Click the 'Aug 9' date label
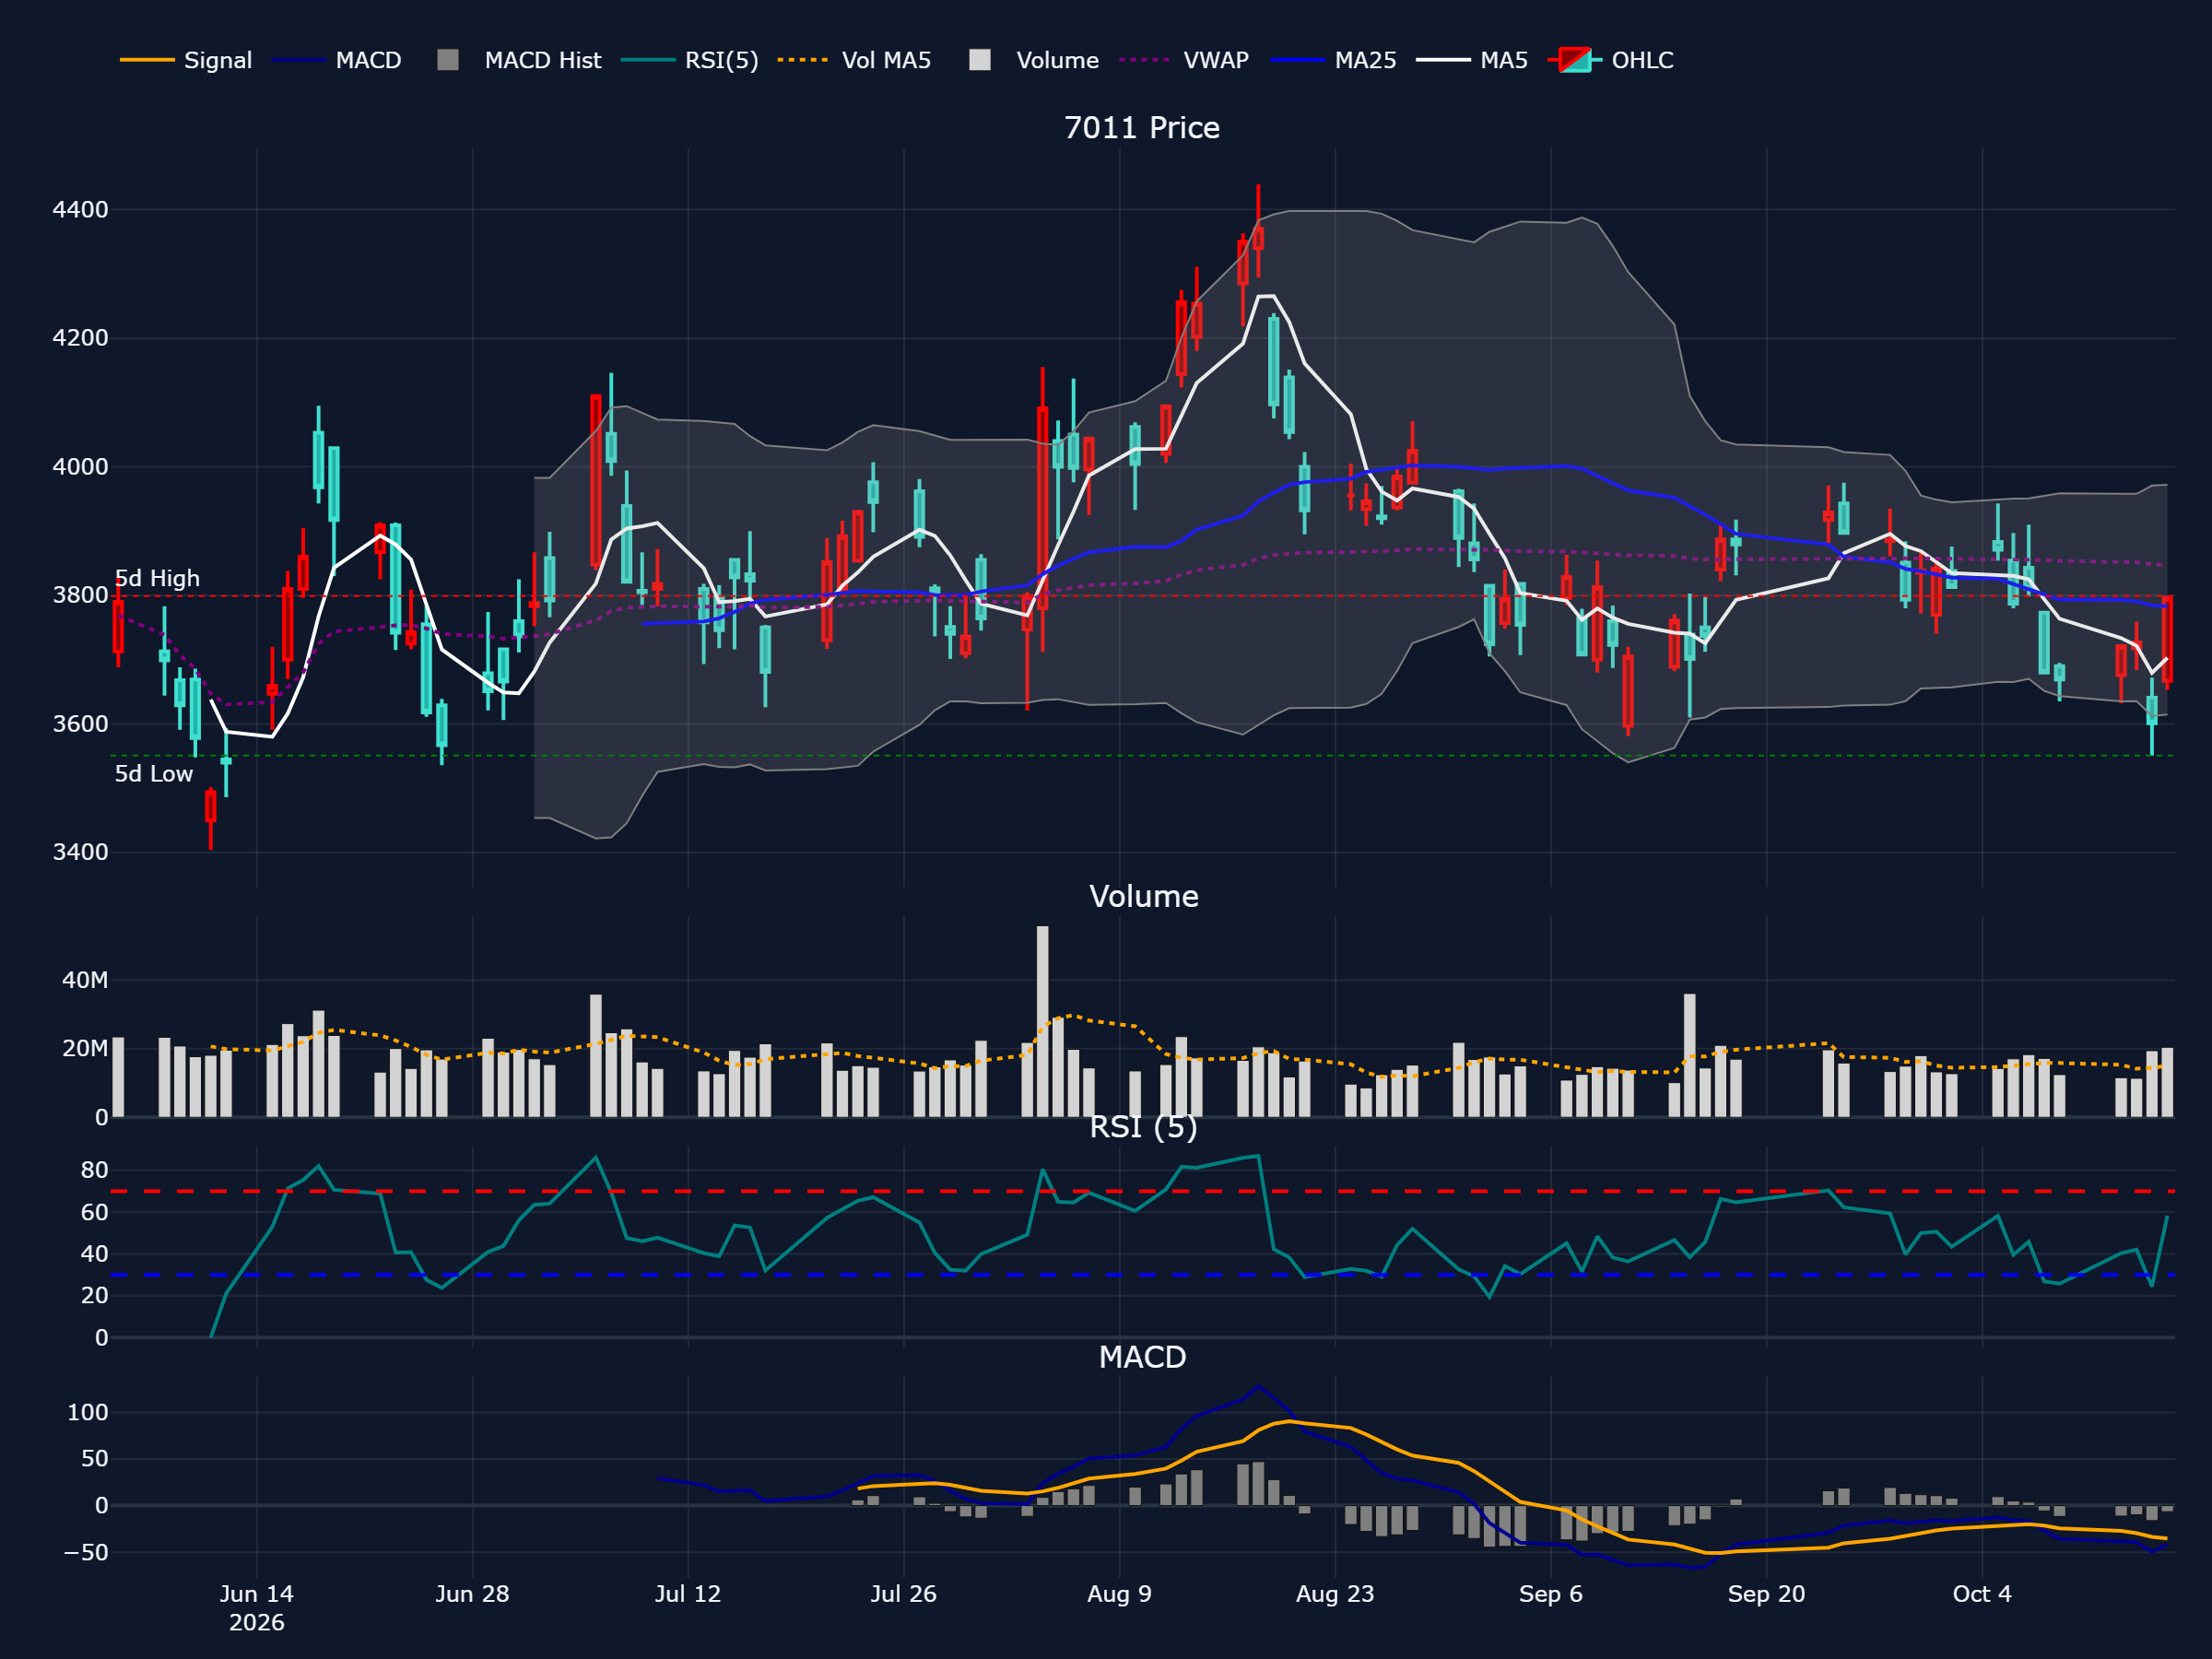Viewport: 2212px width, 1659px height. pos(1119,1594)
